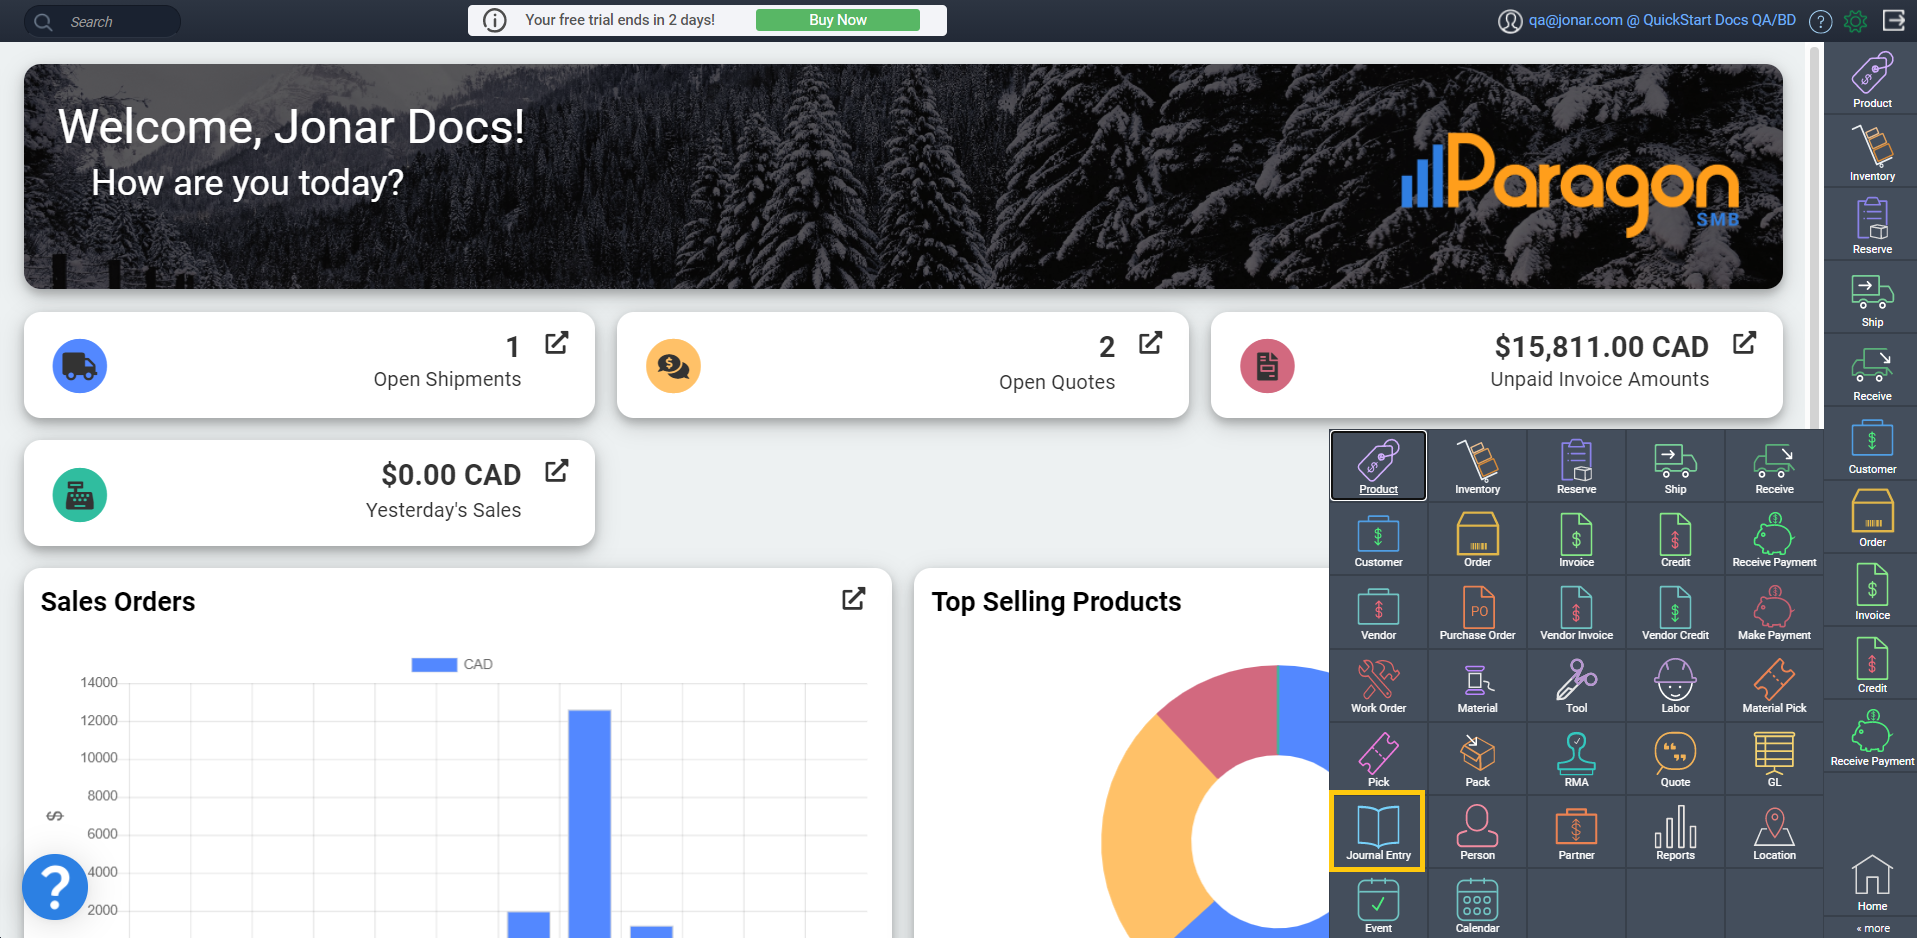Click Credit in the right sidebar
The height and width of the screenshot is (938, 1917).
click(1872, 664)
